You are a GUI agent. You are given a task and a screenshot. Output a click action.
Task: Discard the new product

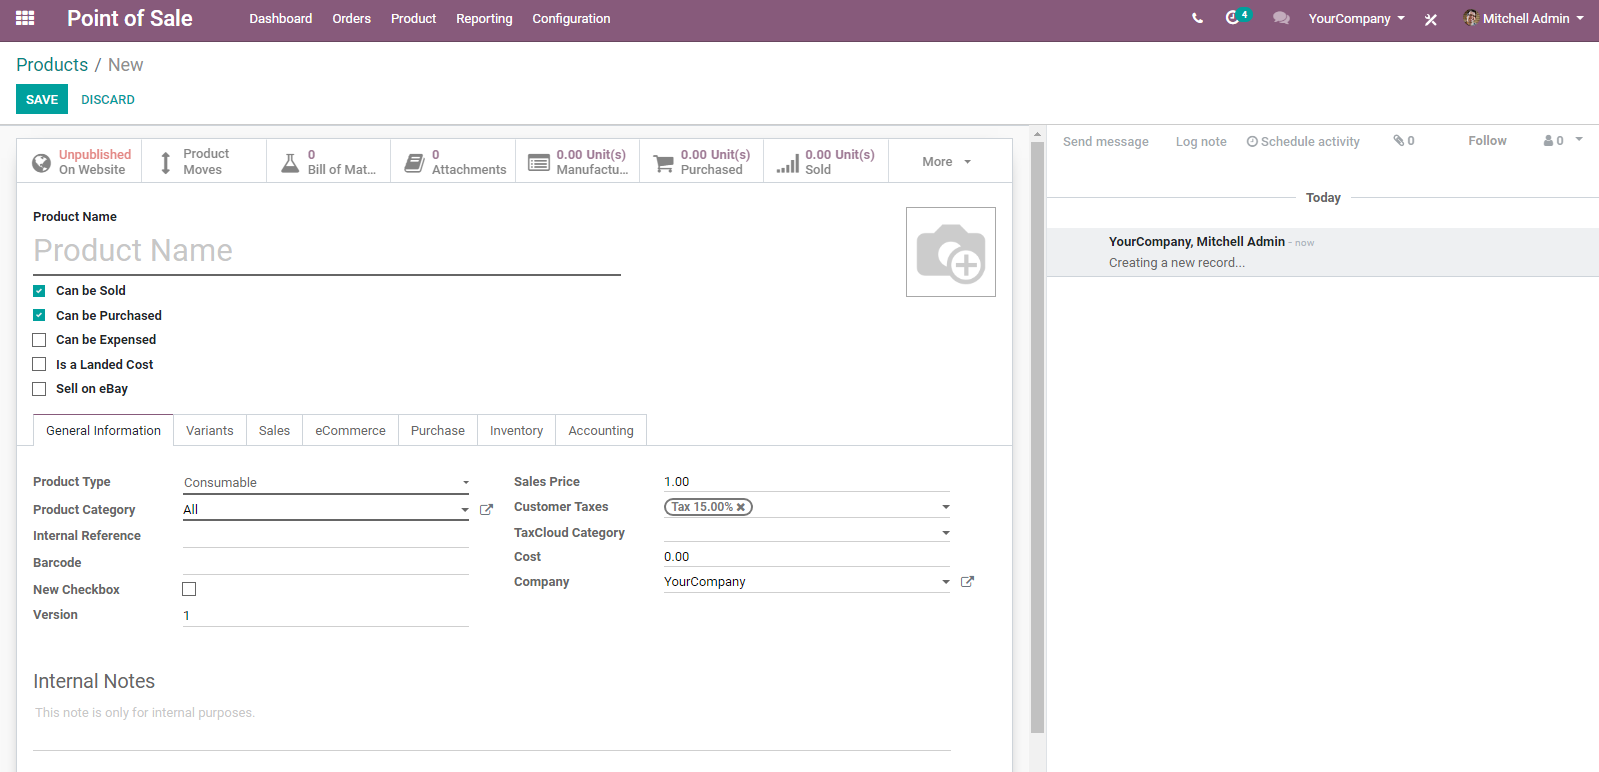click(x=108, y=100)
